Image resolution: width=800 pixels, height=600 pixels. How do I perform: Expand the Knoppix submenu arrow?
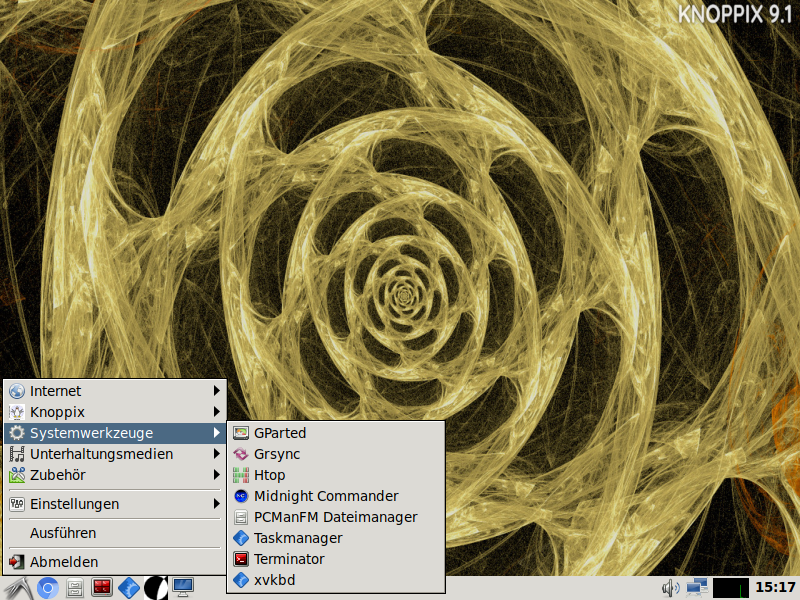216,412
